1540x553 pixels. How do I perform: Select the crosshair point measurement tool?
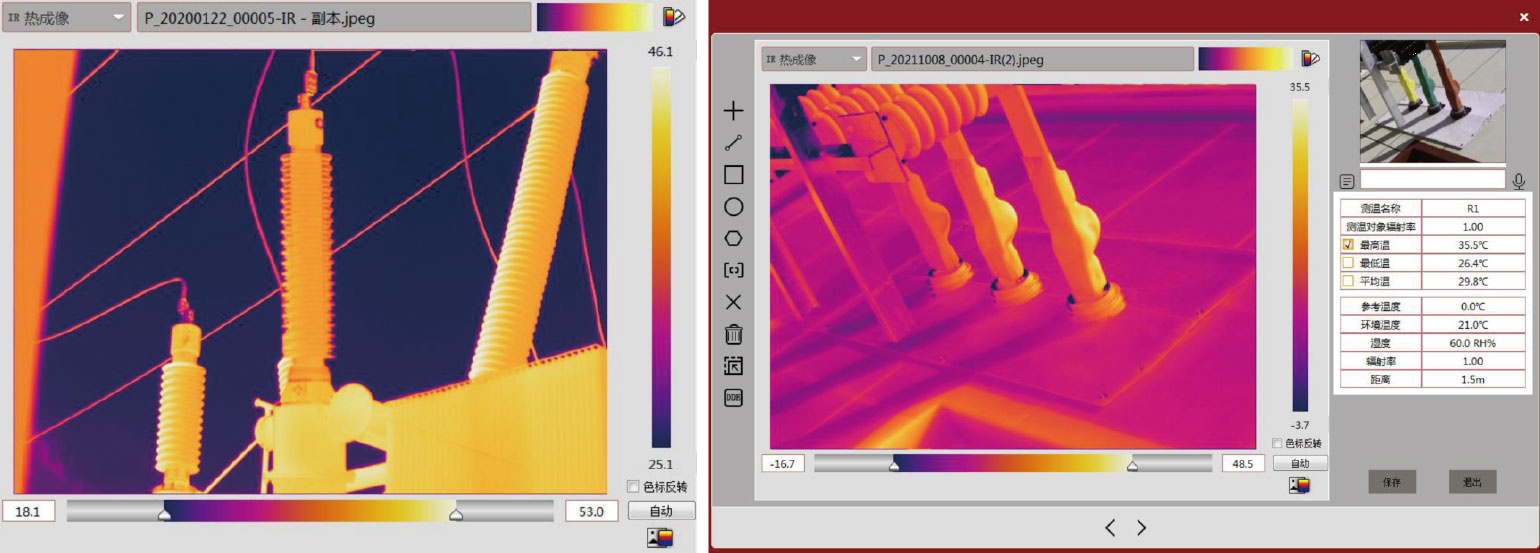coord(733,111)
